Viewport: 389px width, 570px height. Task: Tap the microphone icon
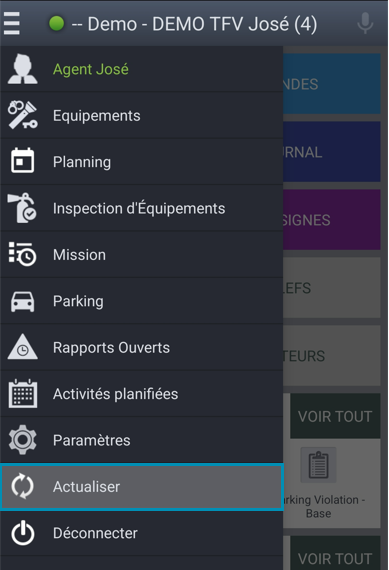[x=365, y=23]
